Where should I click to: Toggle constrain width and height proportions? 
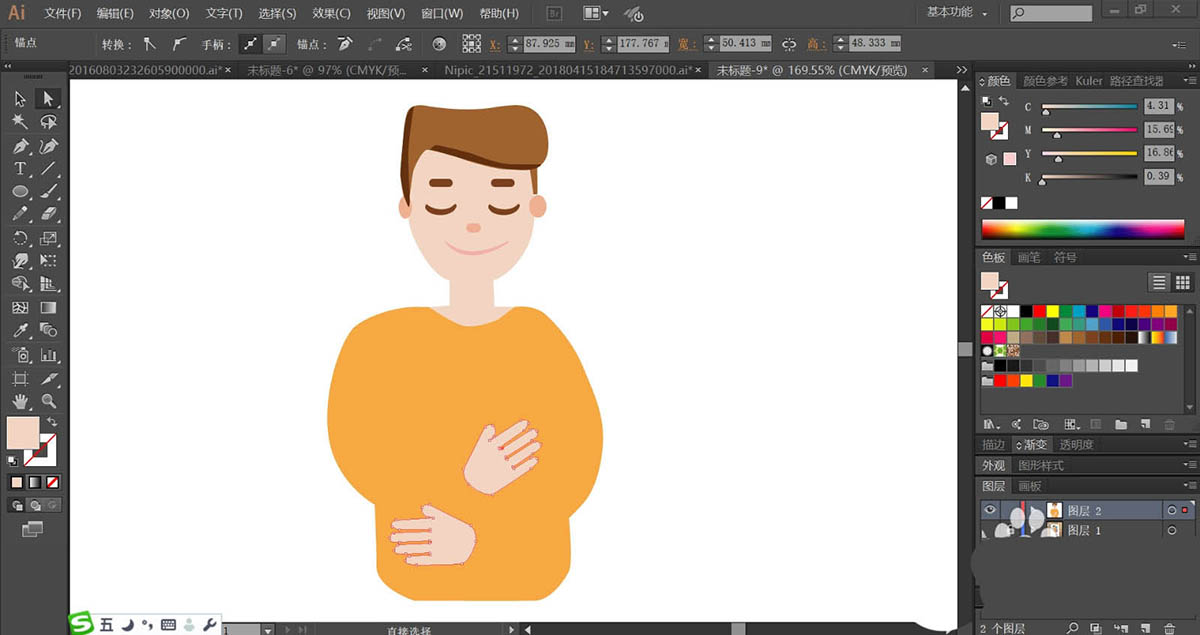pyautogui.click(x=789, y=44)
